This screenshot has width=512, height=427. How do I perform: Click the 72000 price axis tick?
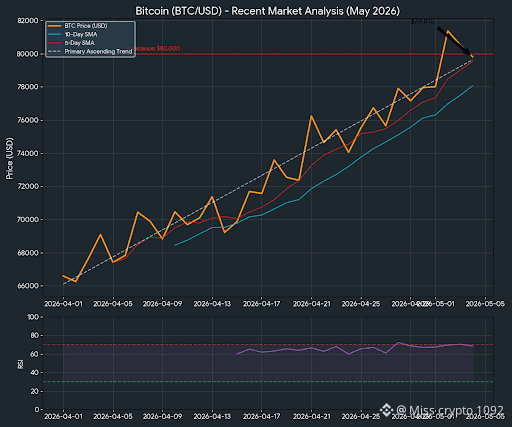pos(28,187)
